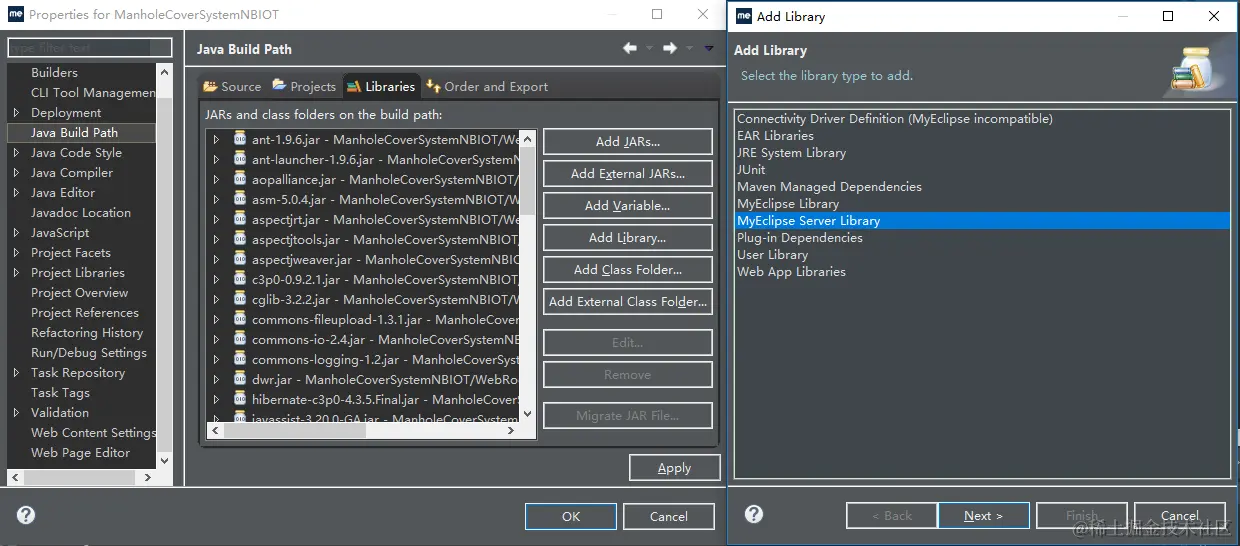Screen dimensions: 1240x546
Task: Switch to the Source tab
Action: tap(232, 86)
